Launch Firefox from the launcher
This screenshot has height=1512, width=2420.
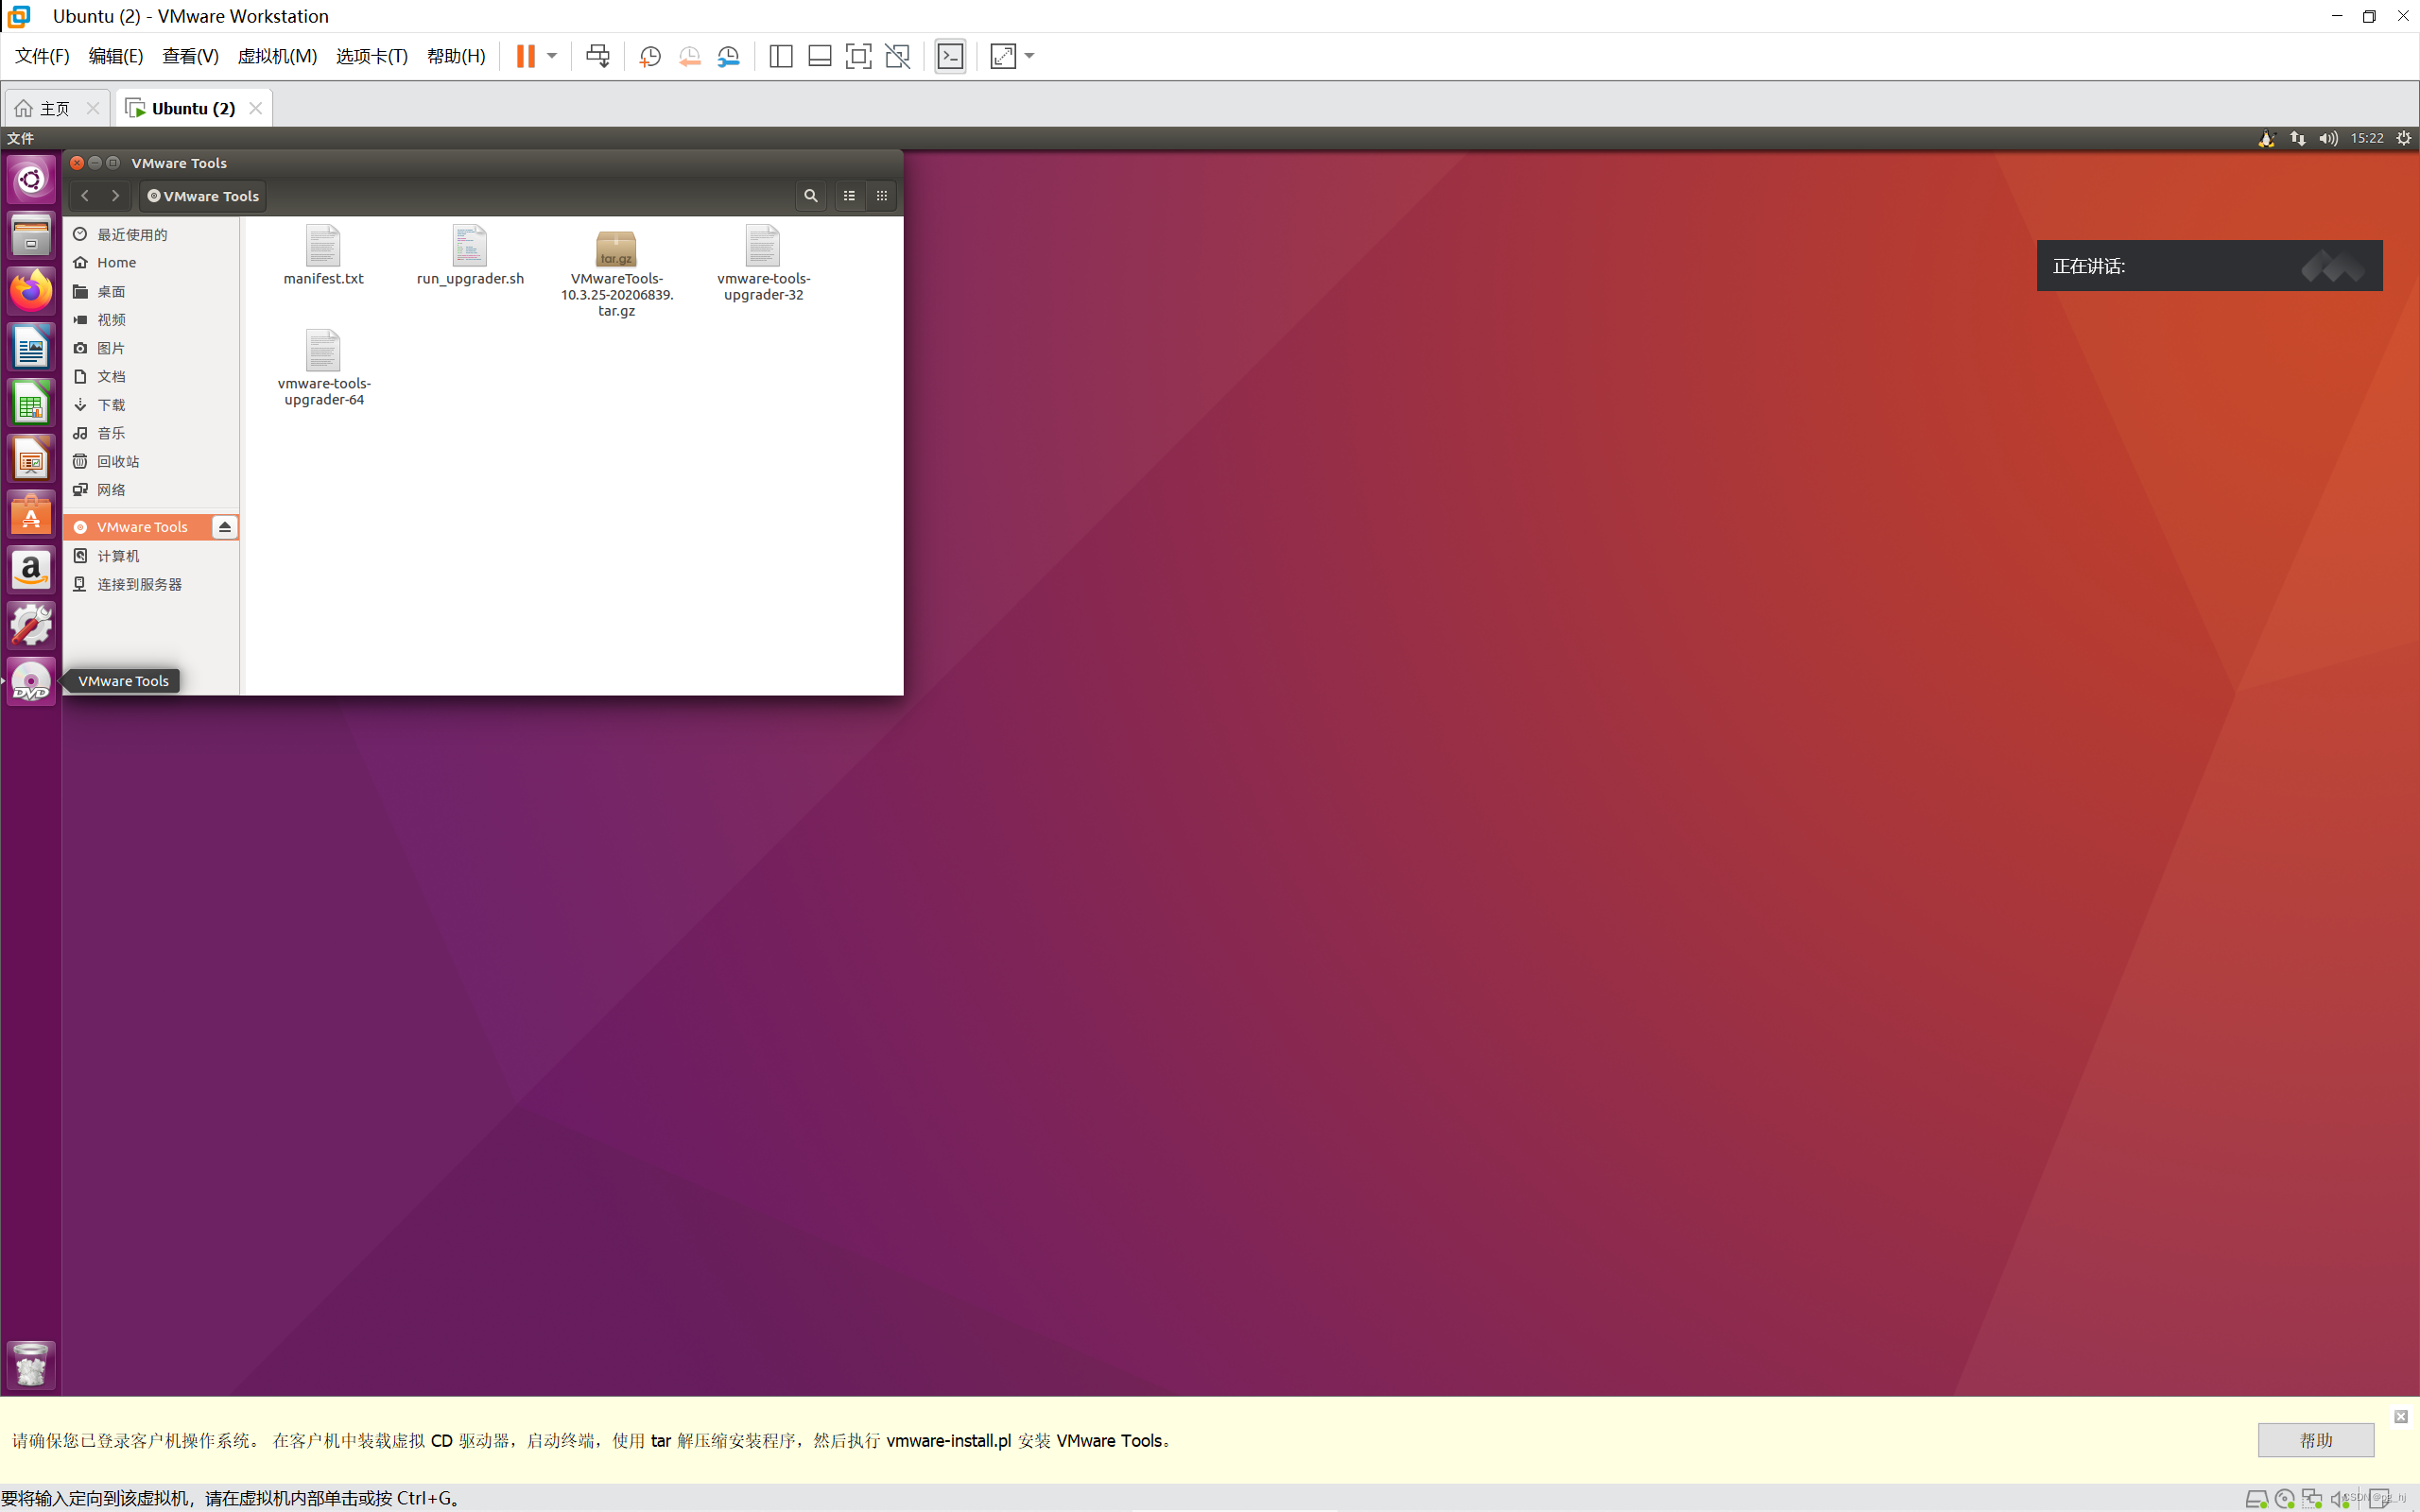(31, 291)
